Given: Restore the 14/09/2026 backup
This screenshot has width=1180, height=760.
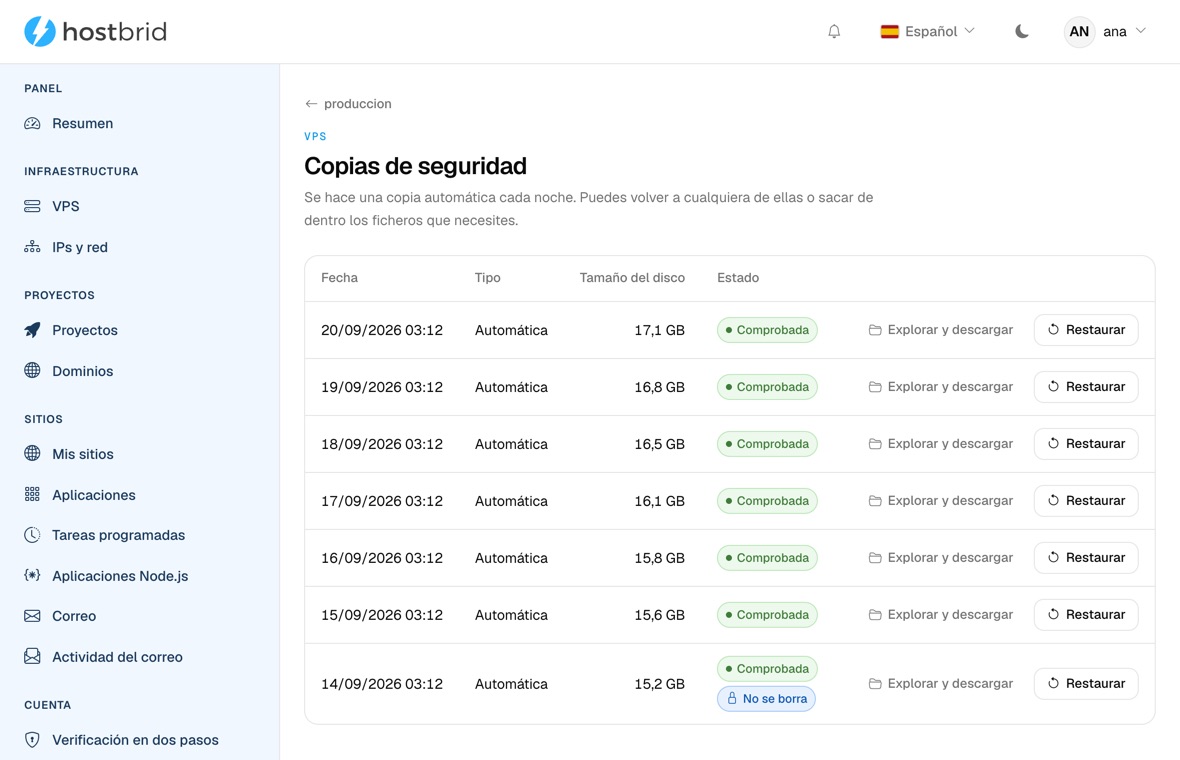Looking at the screenshot, I should coord(1086,683).
